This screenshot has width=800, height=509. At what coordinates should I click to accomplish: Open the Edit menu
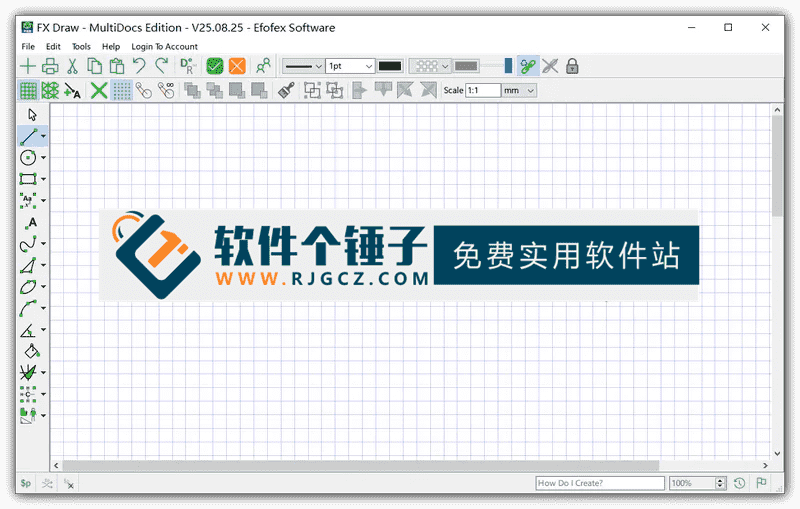coord(53,46)
